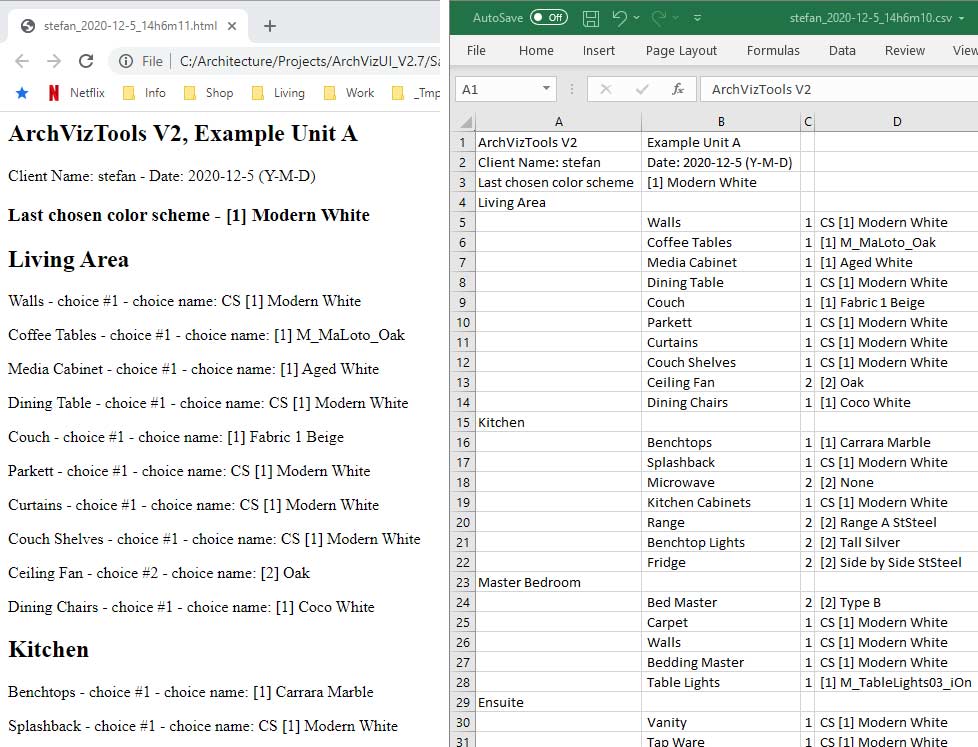
Task: Click the site info icon beside File
Action: coord(126,61)
